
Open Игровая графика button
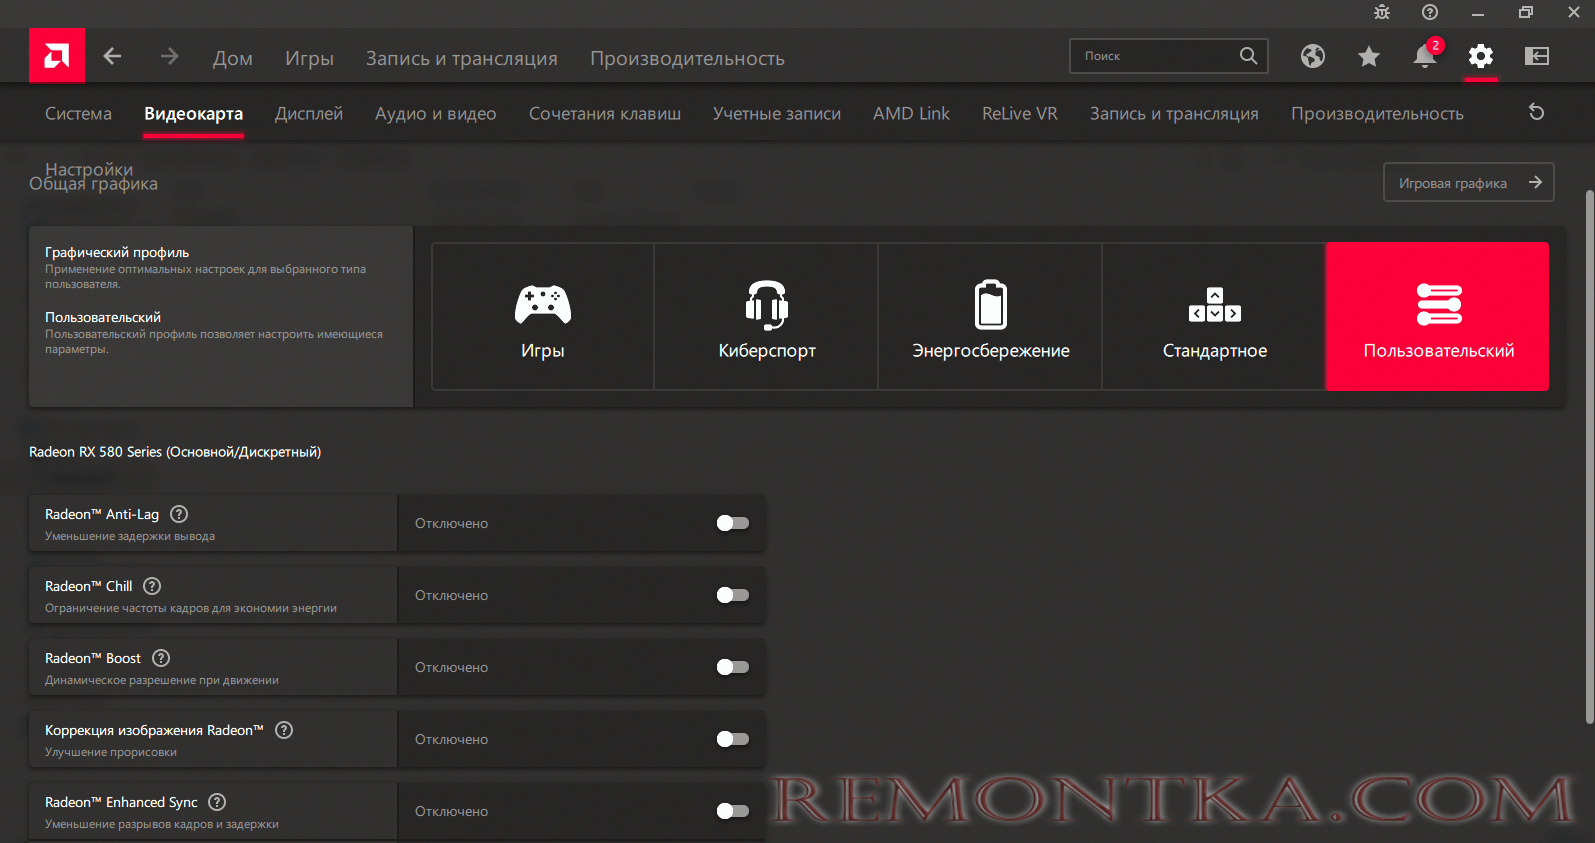click(x=1469, y=182)
